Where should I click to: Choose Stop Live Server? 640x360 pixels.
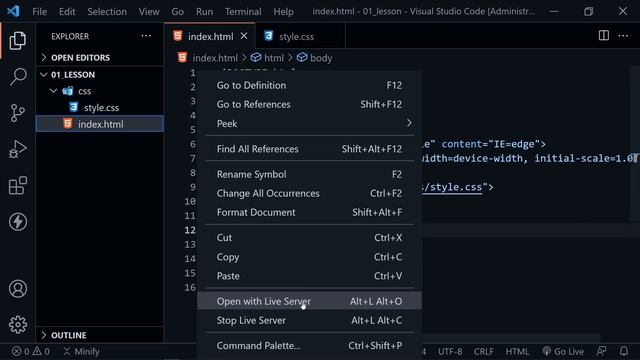(x=309, y=320)
